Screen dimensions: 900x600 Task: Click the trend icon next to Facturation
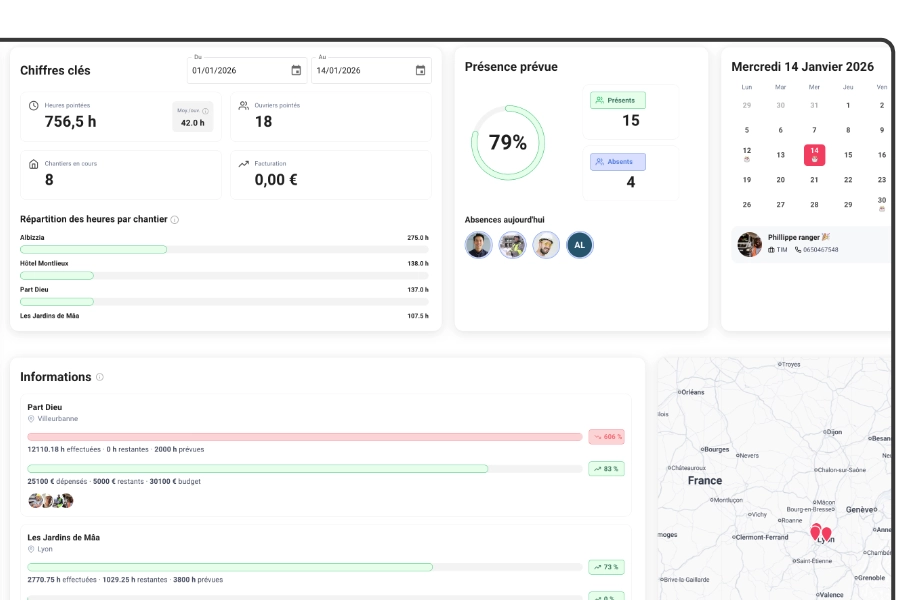click(243, 163)
